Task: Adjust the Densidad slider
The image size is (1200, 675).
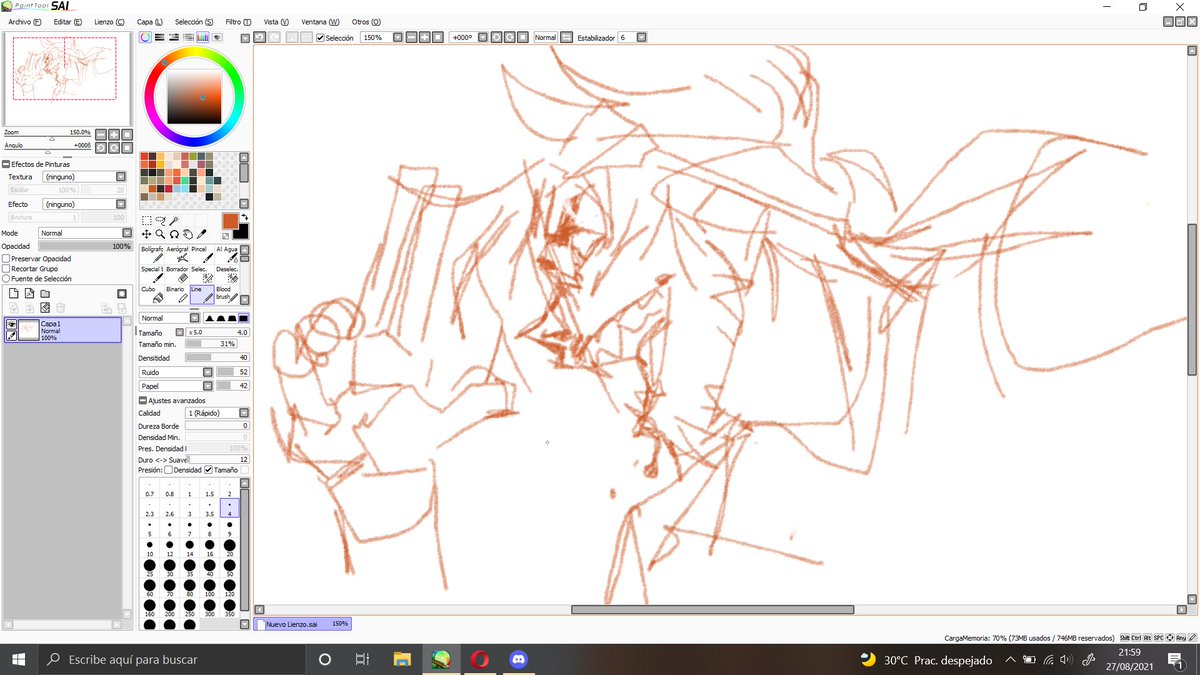Action: [x=217, y=357]
